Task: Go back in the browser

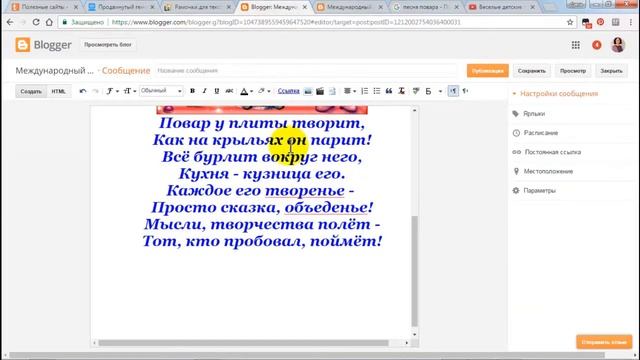Action: point(10,22)
